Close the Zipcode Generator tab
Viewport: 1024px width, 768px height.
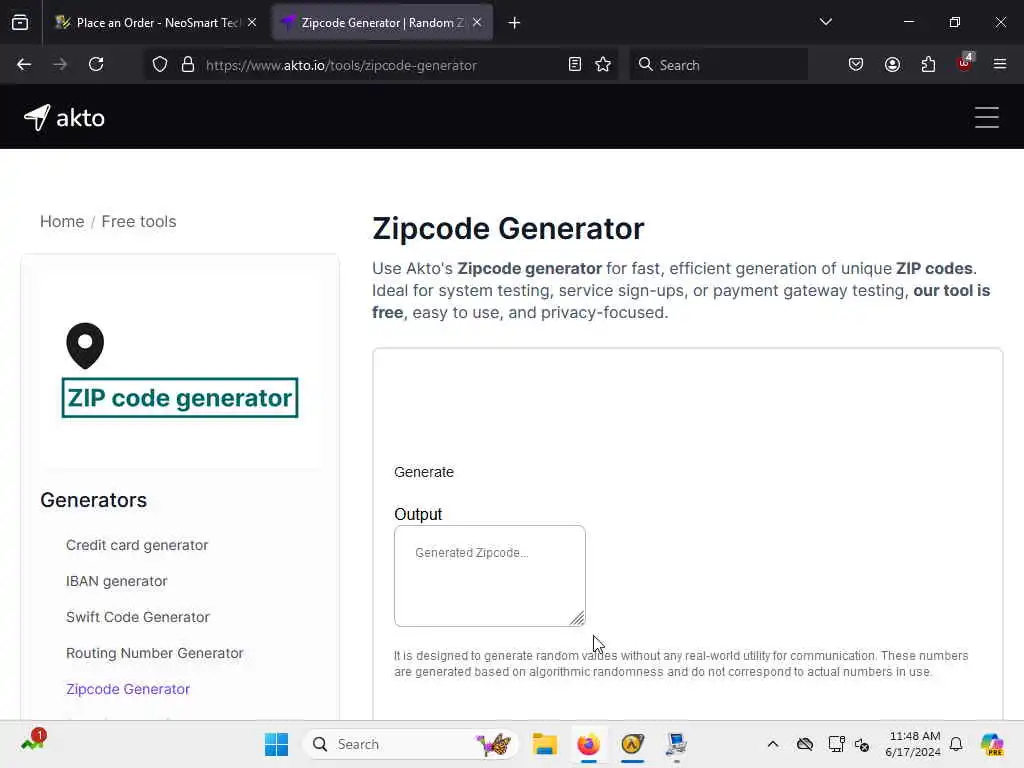click(x=477, y=23)
